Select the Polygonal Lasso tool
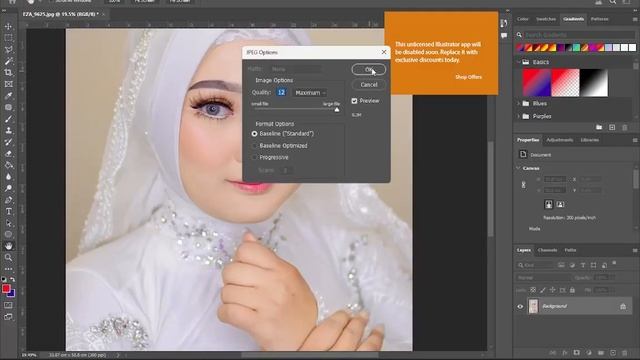This screenshot has height=360, width=640. pos(8,50)
